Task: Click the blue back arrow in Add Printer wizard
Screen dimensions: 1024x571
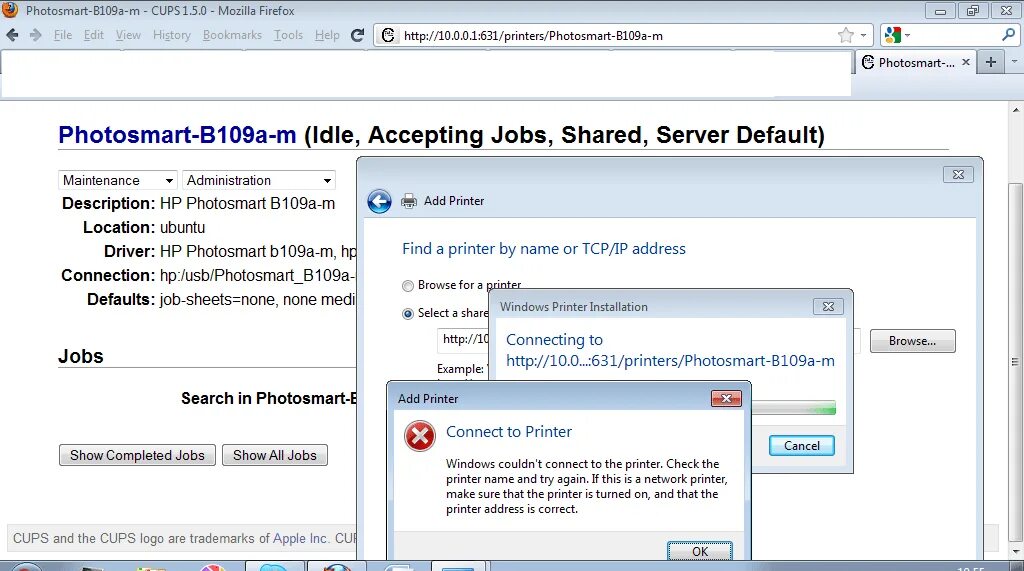Action: click(x=379, y=201)
